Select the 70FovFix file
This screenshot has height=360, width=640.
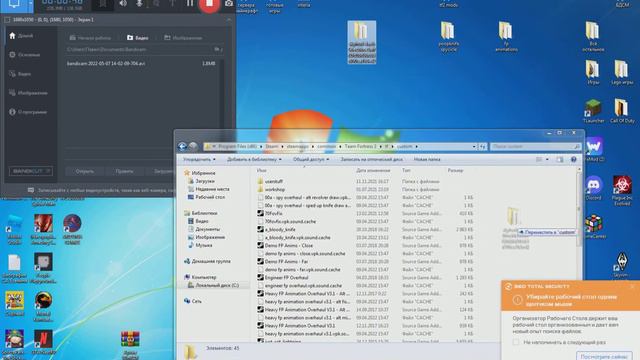(269, 213)
